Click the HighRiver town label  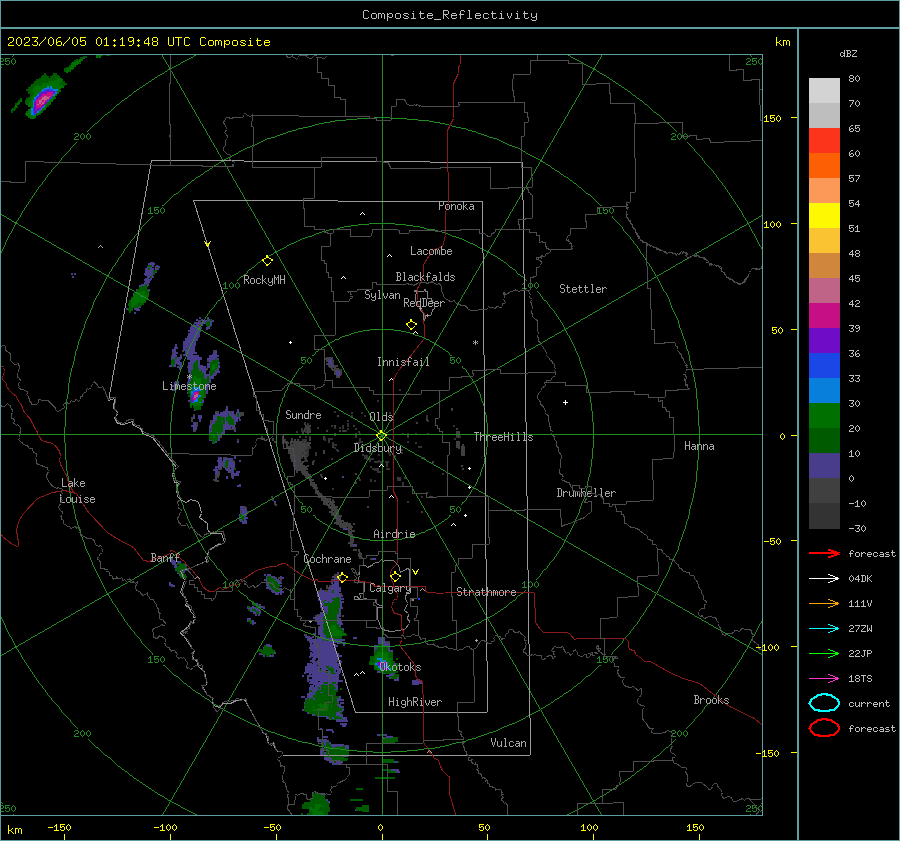415,702
